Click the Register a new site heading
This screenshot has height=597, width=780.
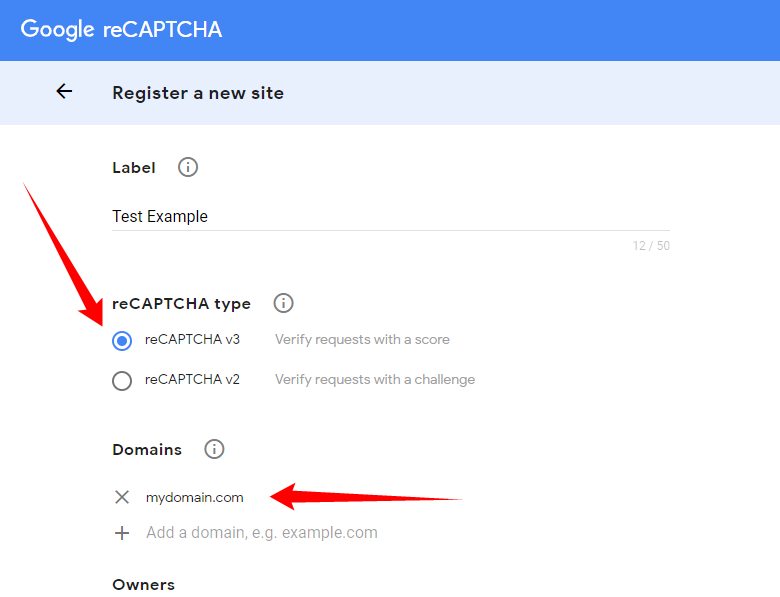click(x=198, y=93)
